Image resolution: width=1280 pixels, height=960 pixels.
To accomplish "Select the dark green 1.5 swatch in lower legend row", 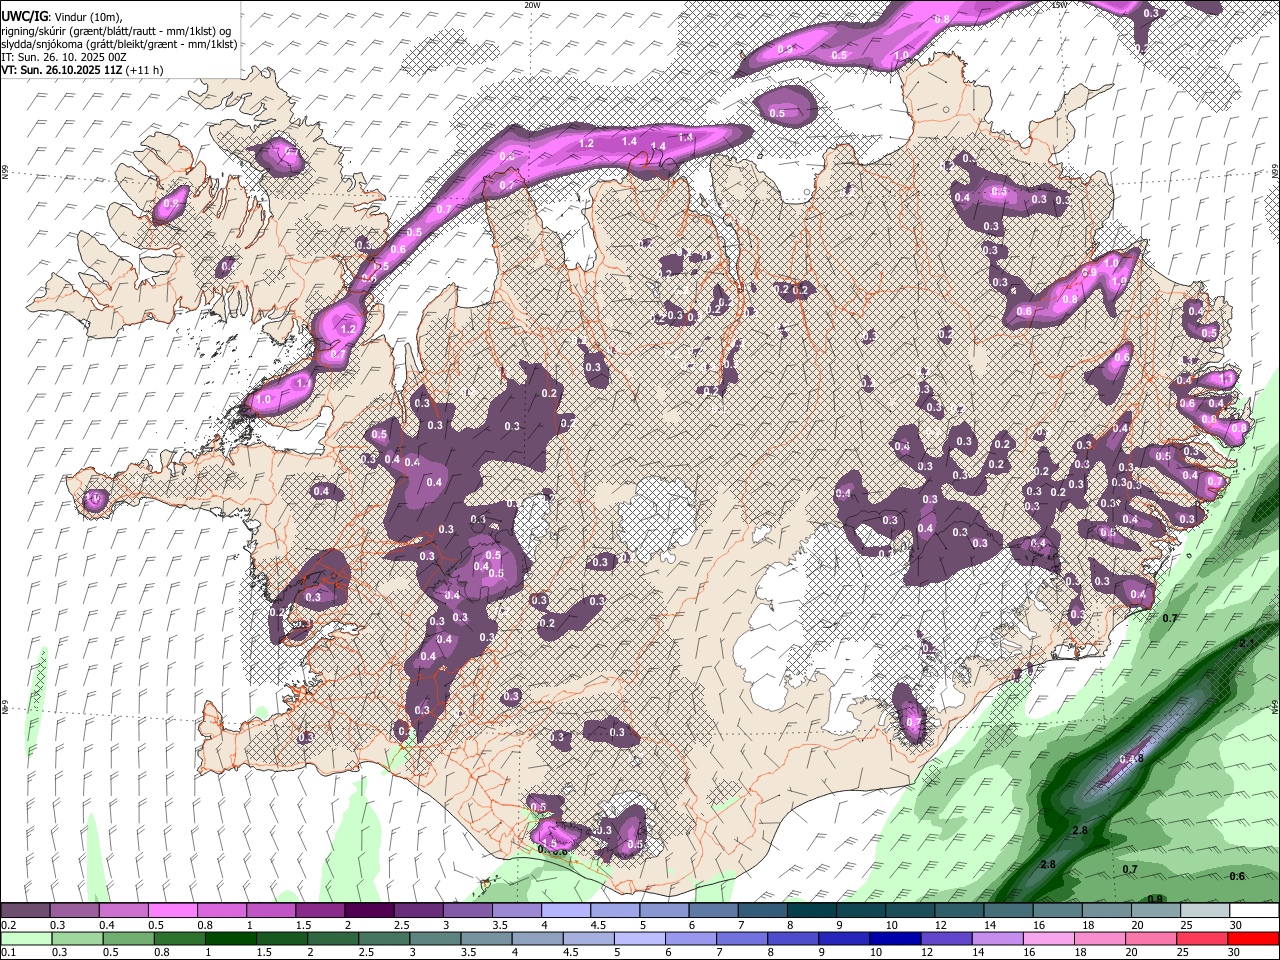I will [x=280, y=938].
